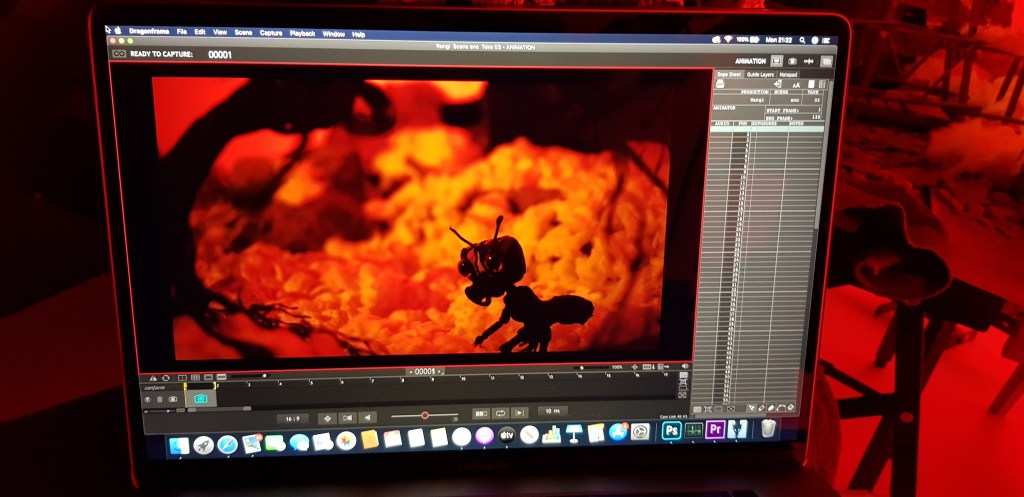
Task: Open the Capture menu
Action: pyautogui.click(x=271, y=33)
